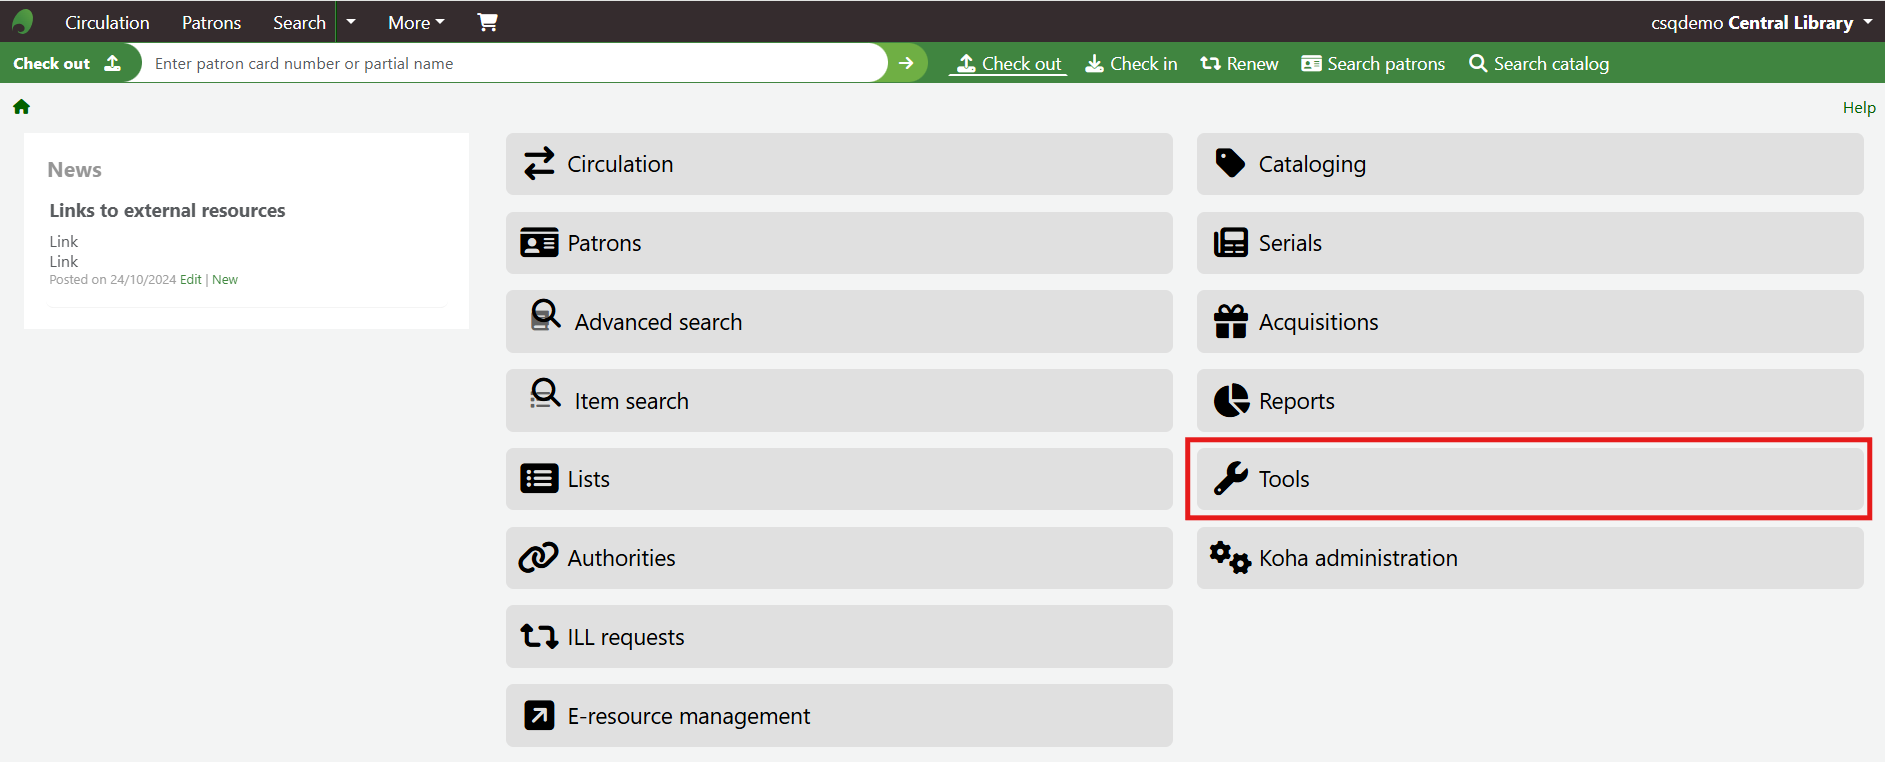Click the pie chart icon for Reports

(1231, 401)
